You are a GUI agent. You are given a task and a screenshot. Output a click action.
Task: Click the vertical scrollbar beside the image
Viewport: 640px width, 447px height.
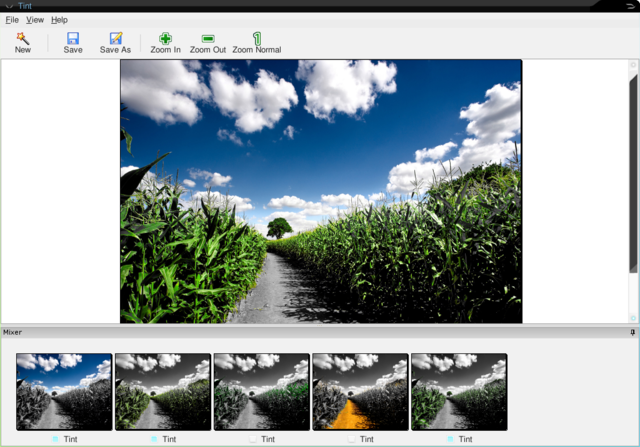633,173
